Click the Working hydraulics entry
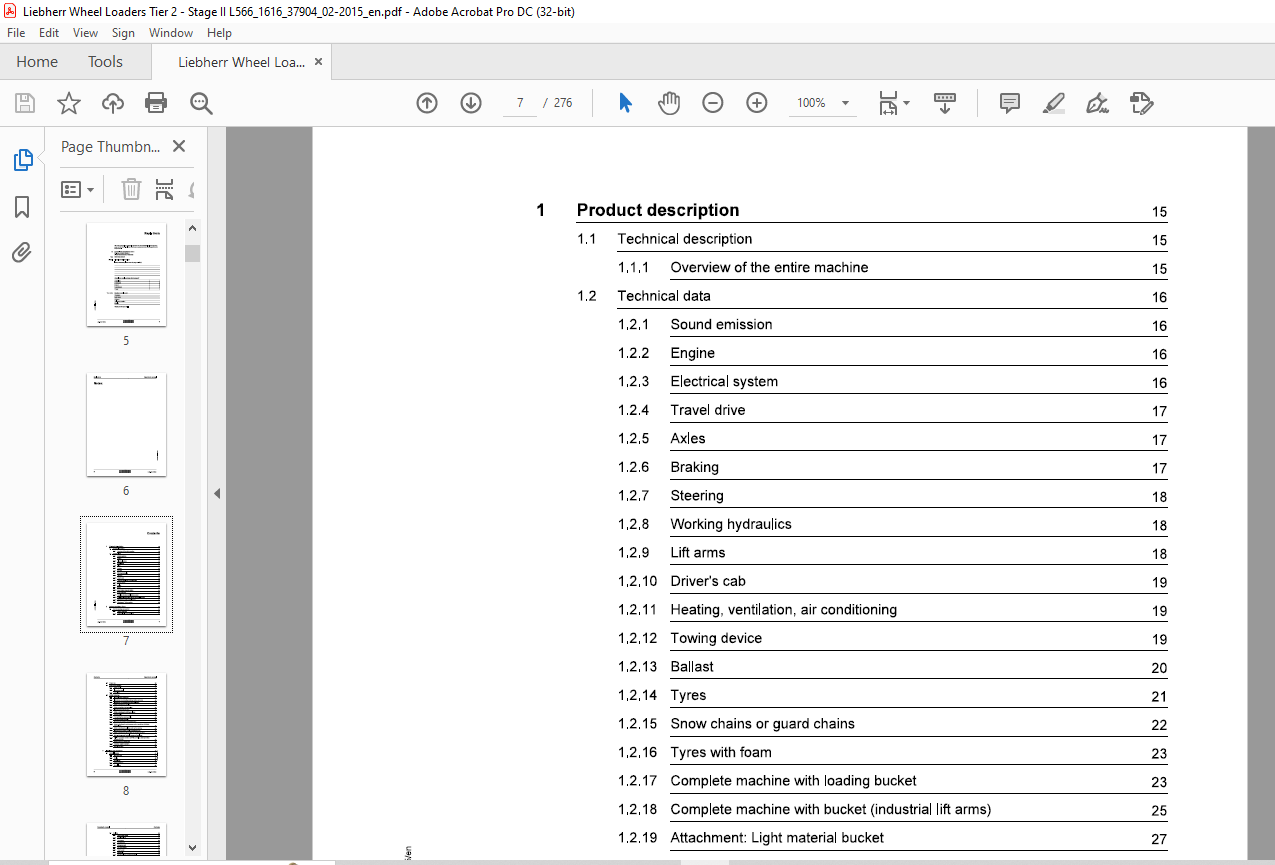Viewport: 1275px width, 865px height. pos(731,524)
